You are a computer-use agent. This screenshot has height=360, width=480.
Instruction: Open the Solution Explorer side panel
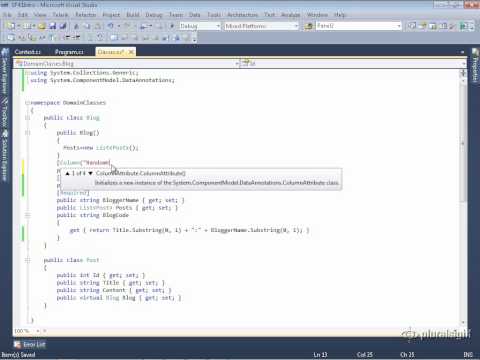click(4, 156)
